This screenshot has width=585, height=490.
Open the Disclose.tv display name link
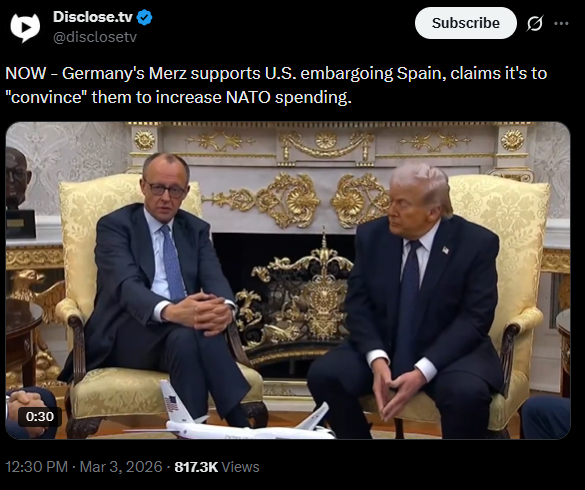point(93,17)
